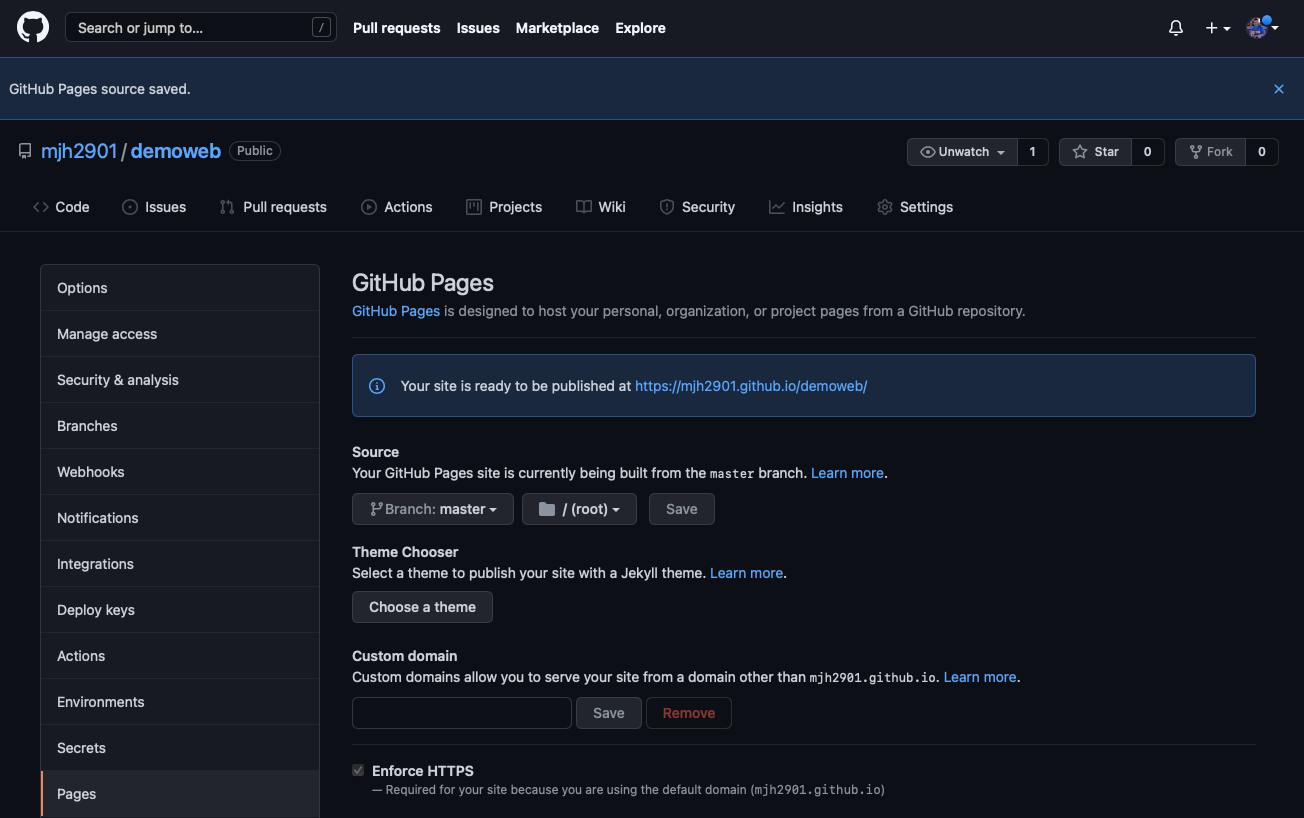Viewport: 1304px width, 818px height.
Task: Click Save next to the folder dropdown
Action: click(x=682, y=509)
